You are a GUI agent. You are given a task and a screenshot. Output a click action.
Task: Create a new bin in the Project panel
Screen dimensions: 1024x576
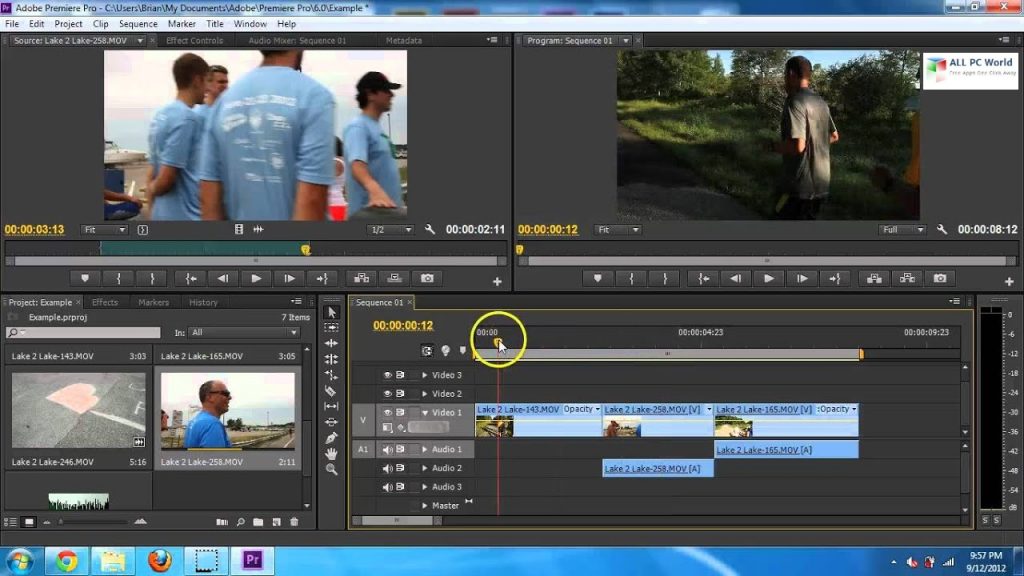pos(258,522)
